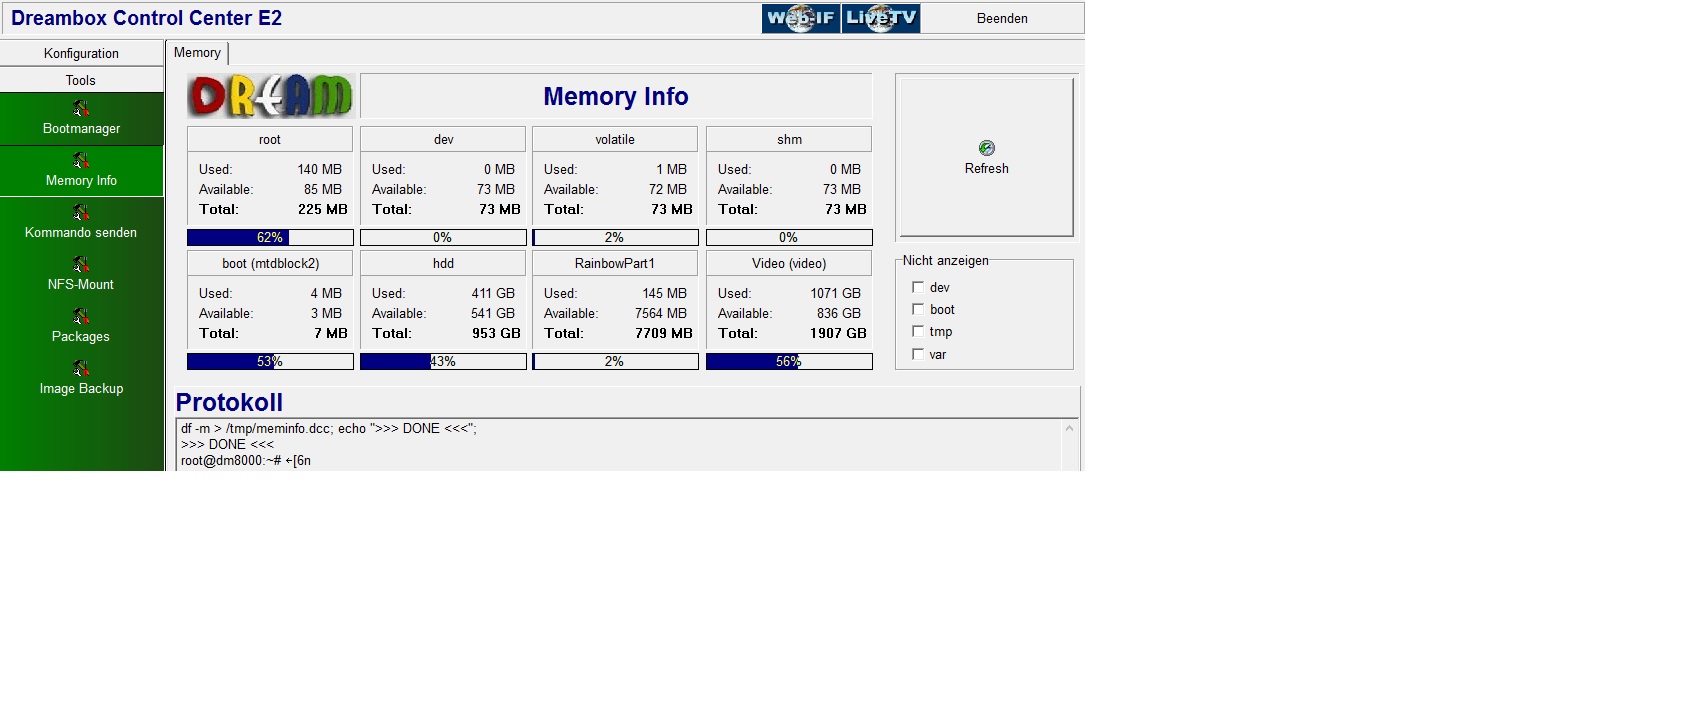Click the hdd available value 541 GB

[493, 313]
